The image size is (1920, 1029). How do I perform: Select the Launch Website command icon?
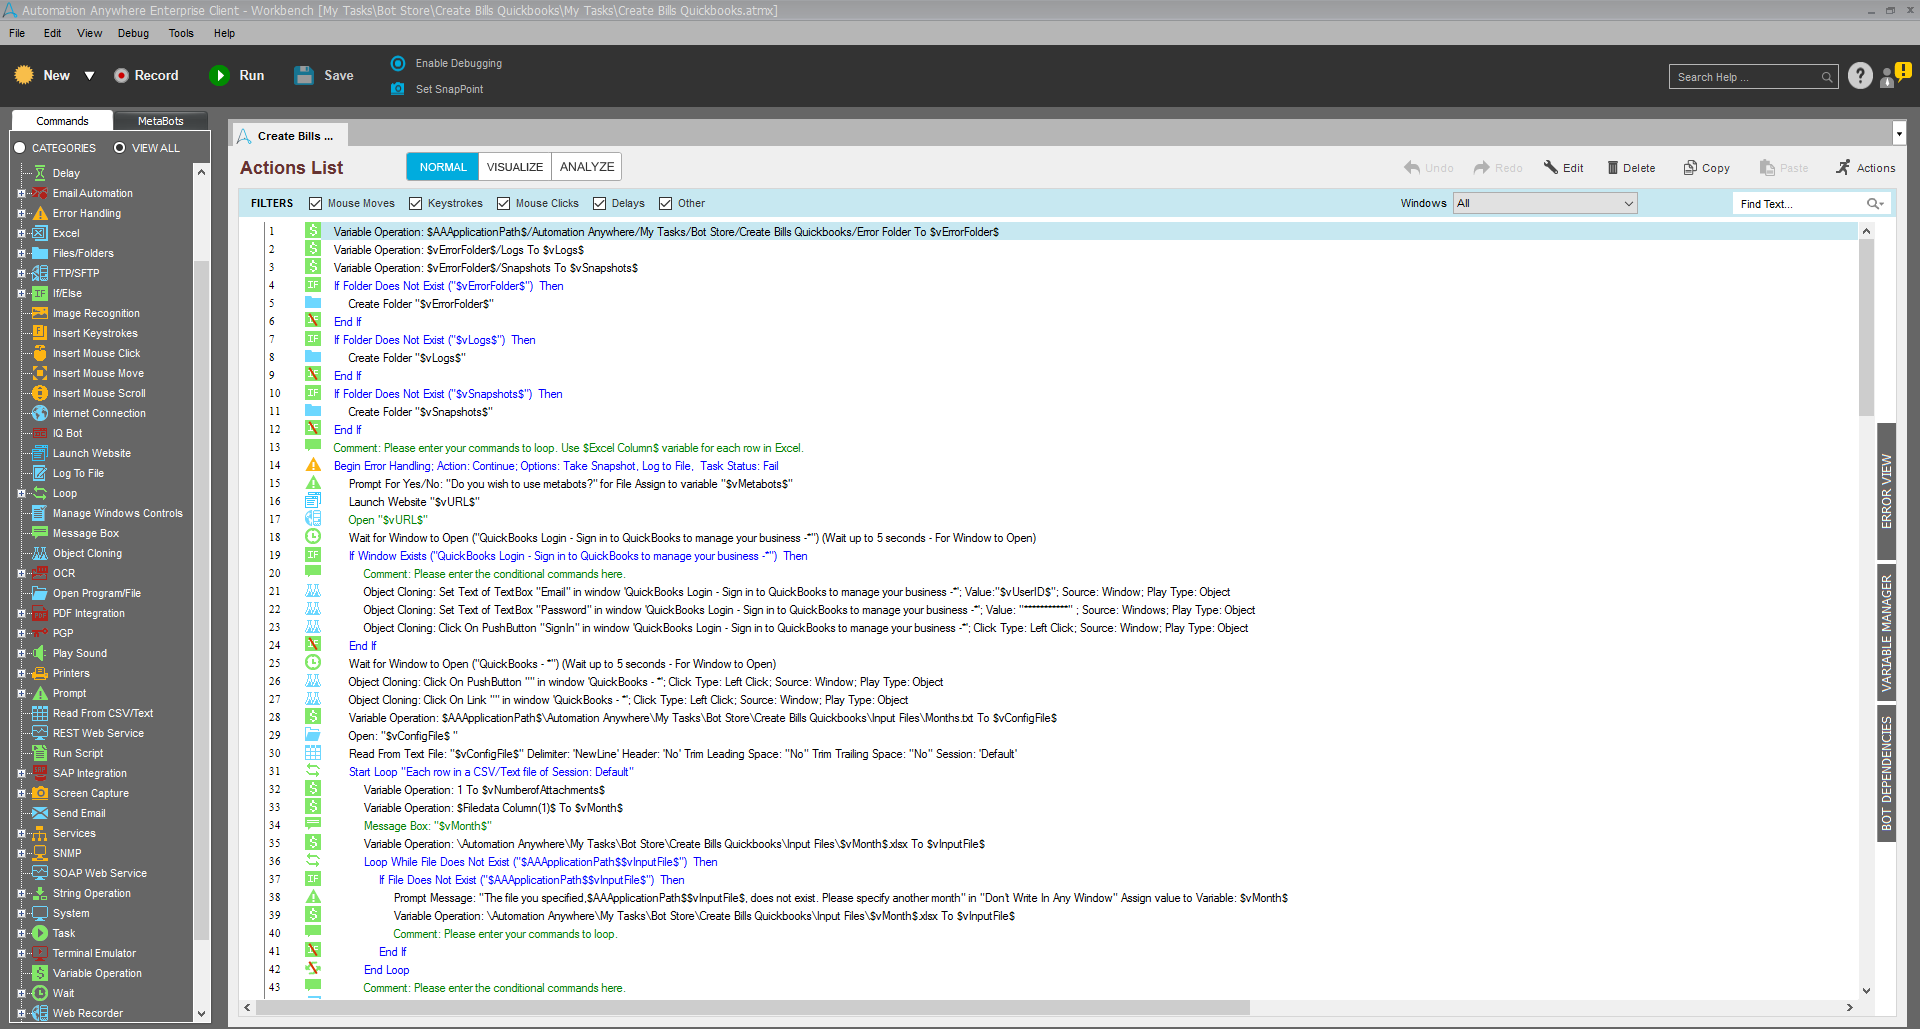[x=40, y=454]
